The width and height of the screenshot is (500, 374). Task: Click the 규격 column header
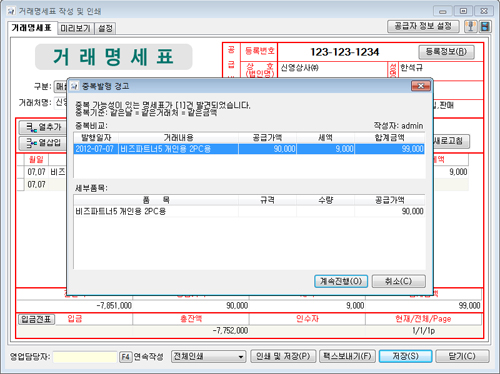[x=267, y=200]
